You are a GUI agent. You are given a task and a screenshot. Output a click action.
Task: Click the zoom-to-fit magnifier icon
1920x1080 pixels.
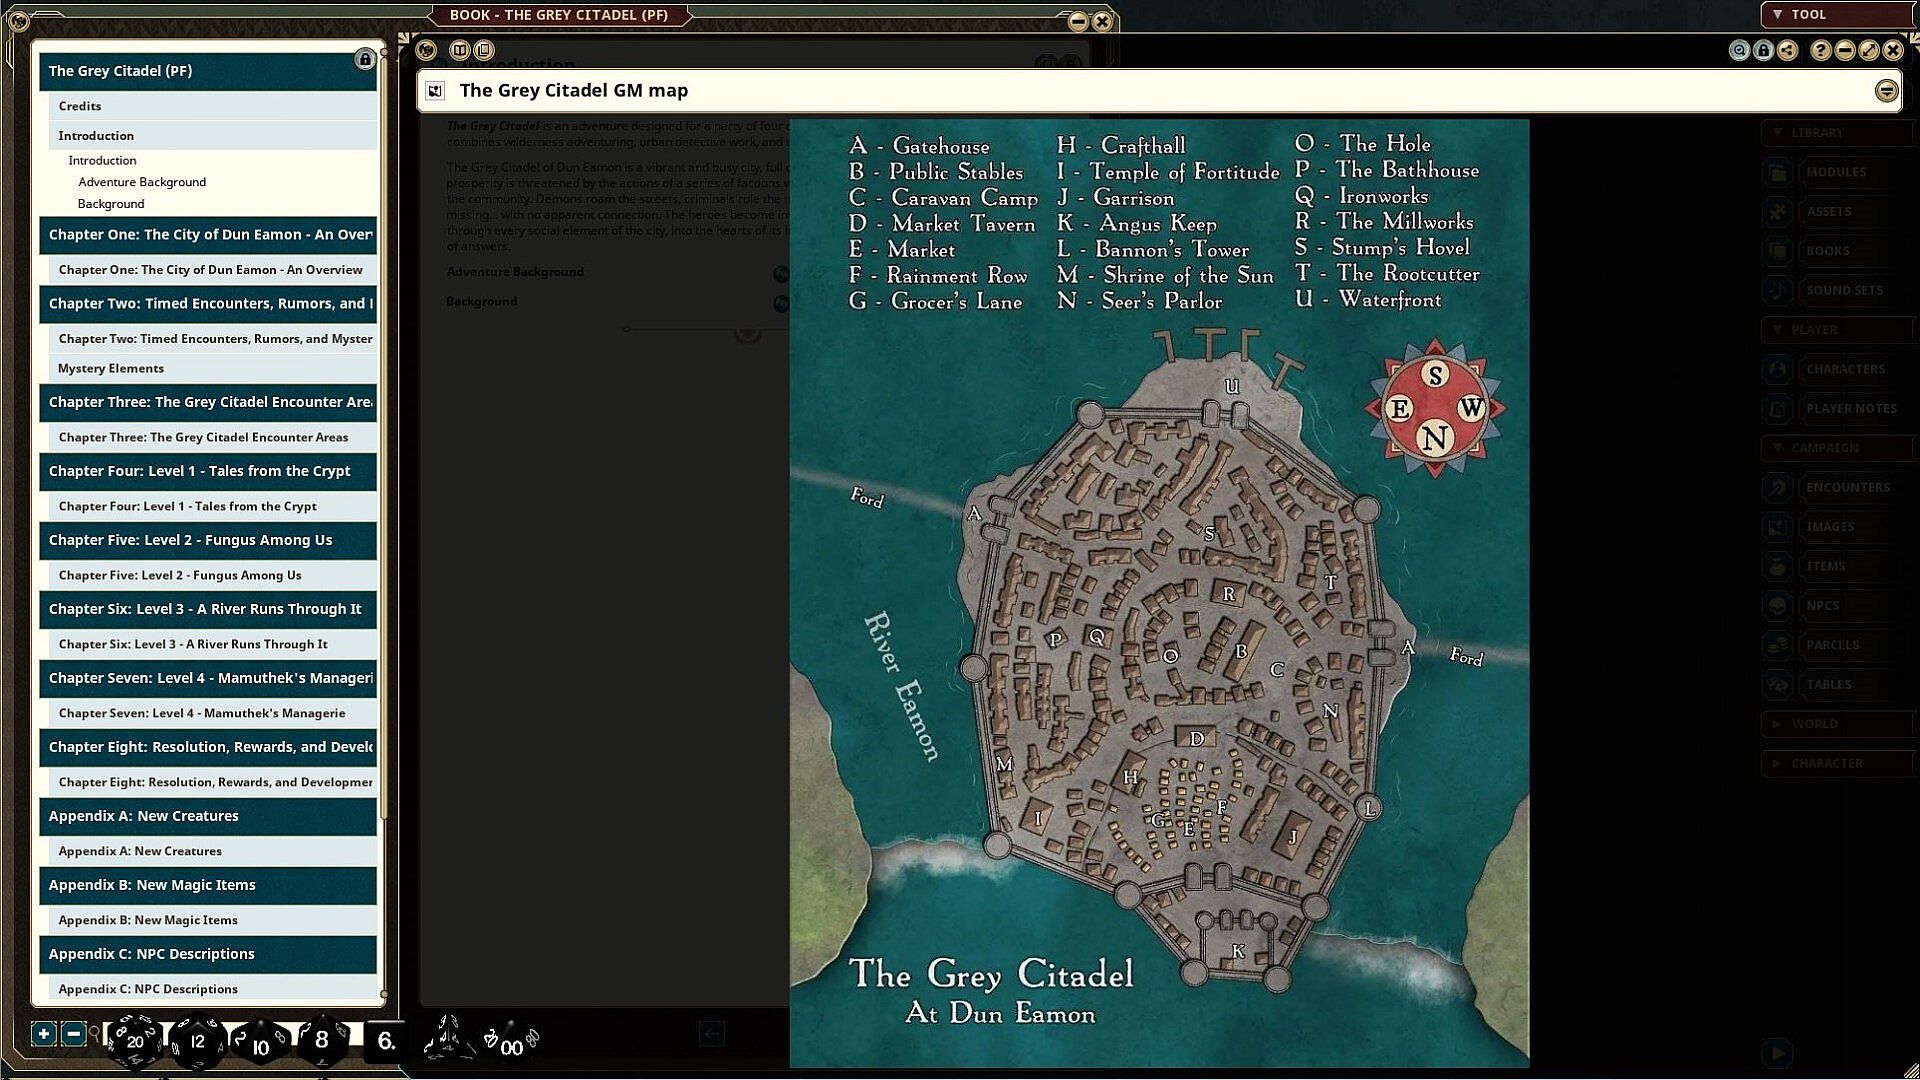[x=1739, y=50]
